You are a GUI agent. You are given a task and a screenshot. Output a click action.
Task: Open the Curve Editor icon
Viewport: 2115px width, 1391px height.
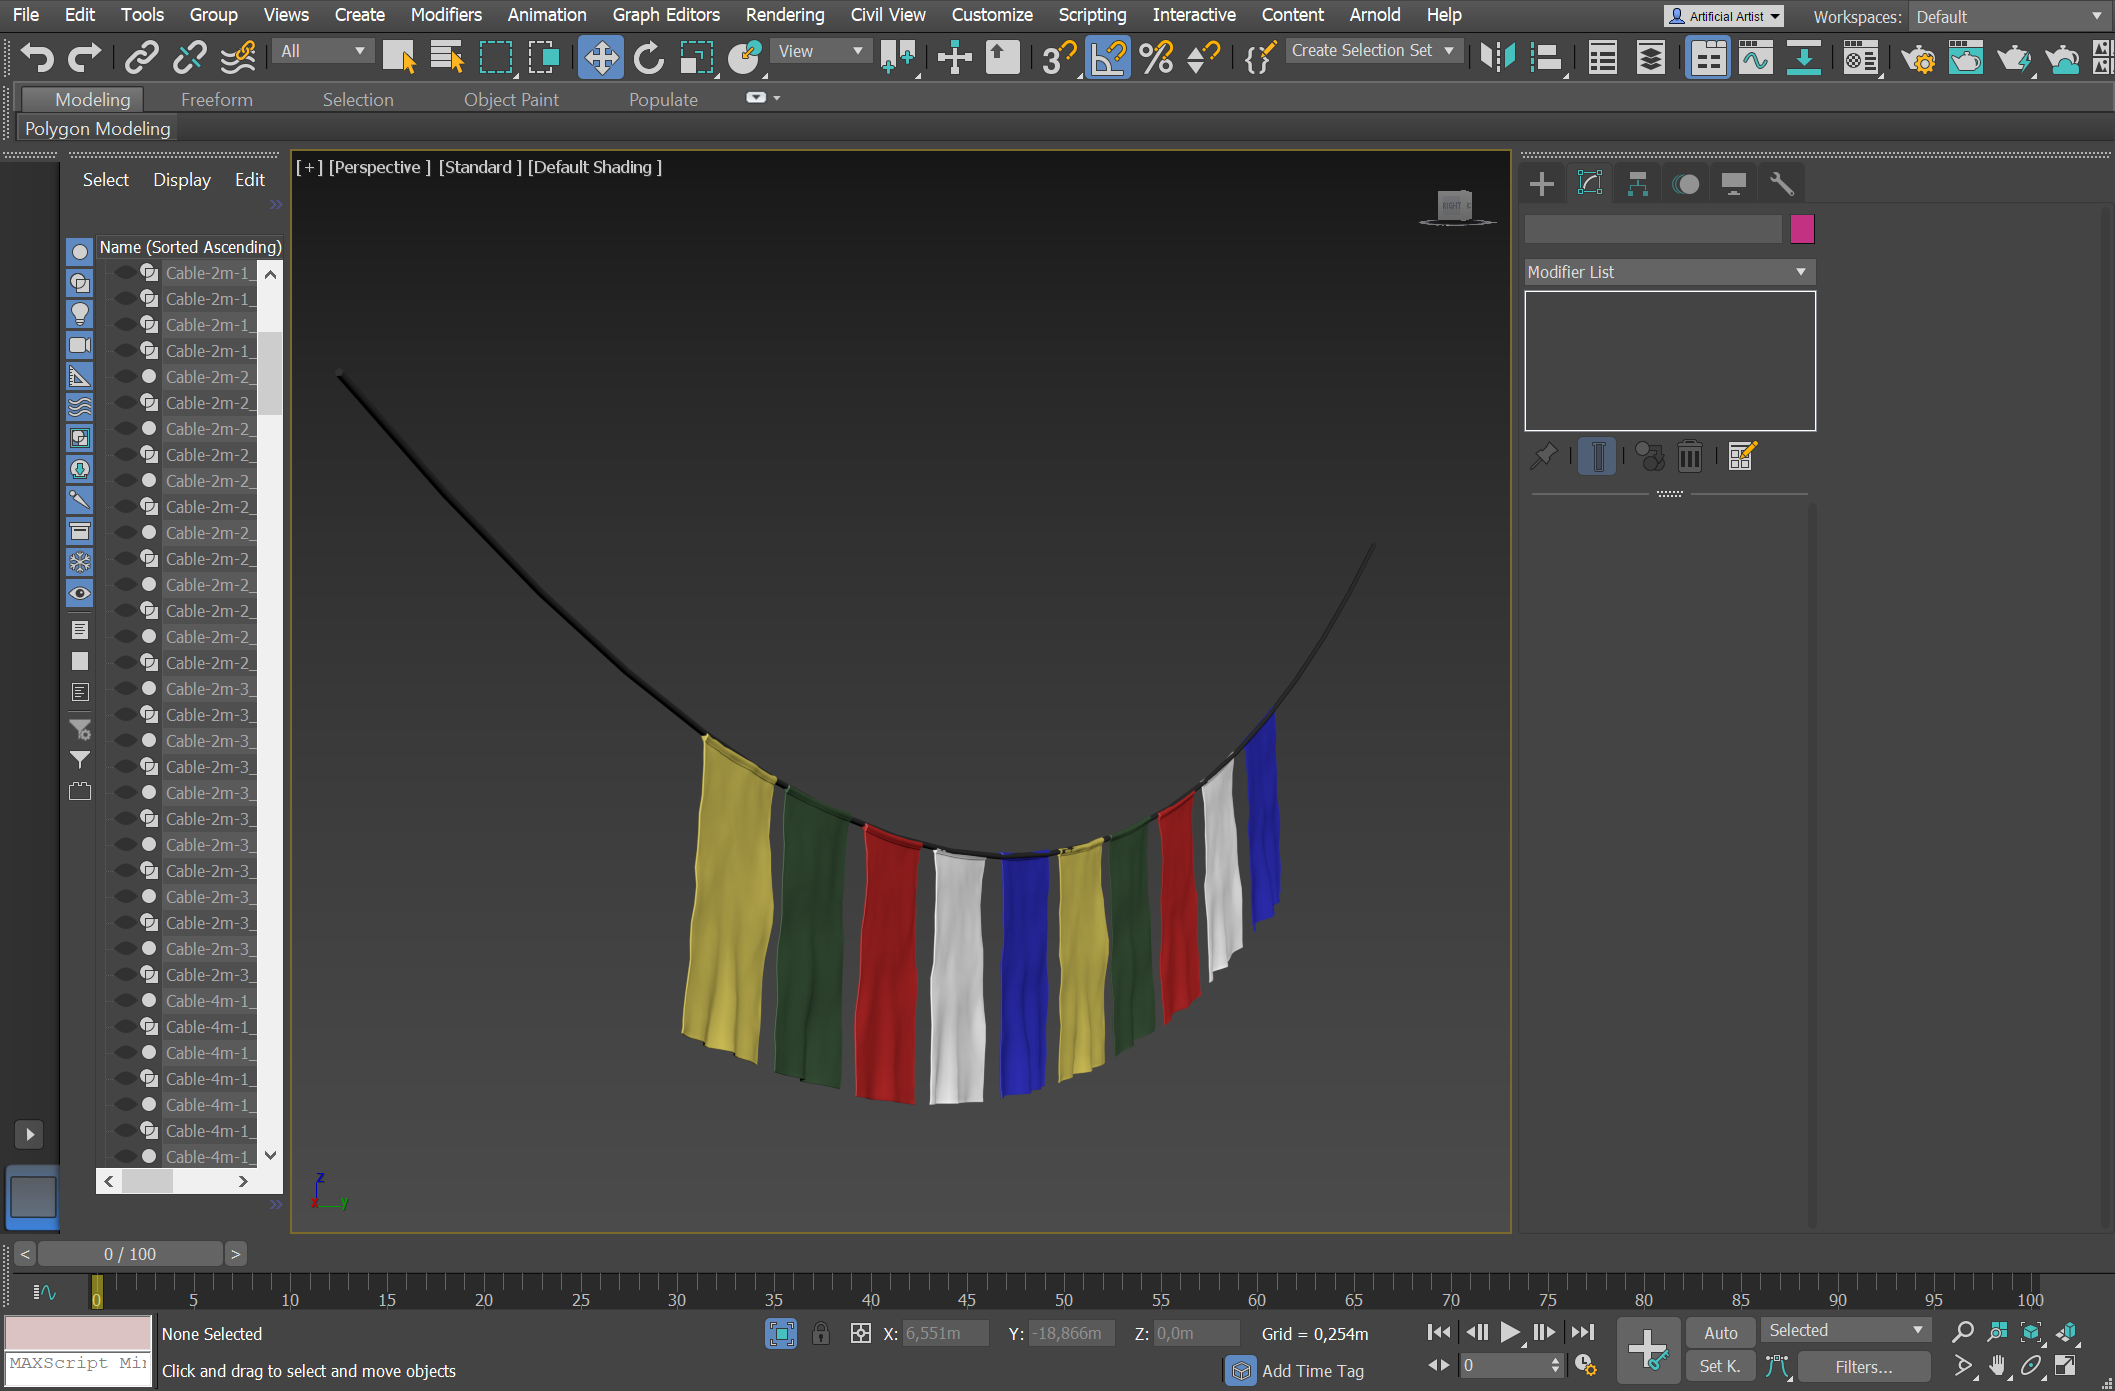[x=1755, y=57]
